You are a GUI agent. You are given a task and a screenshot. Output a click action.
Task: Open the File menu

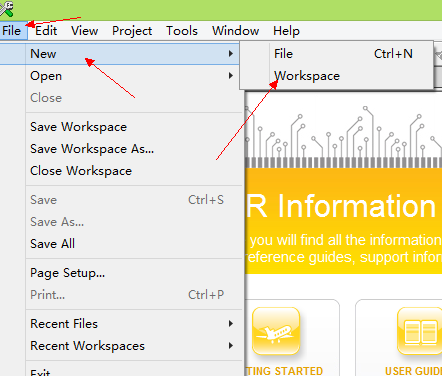click(x=12, y=31)
